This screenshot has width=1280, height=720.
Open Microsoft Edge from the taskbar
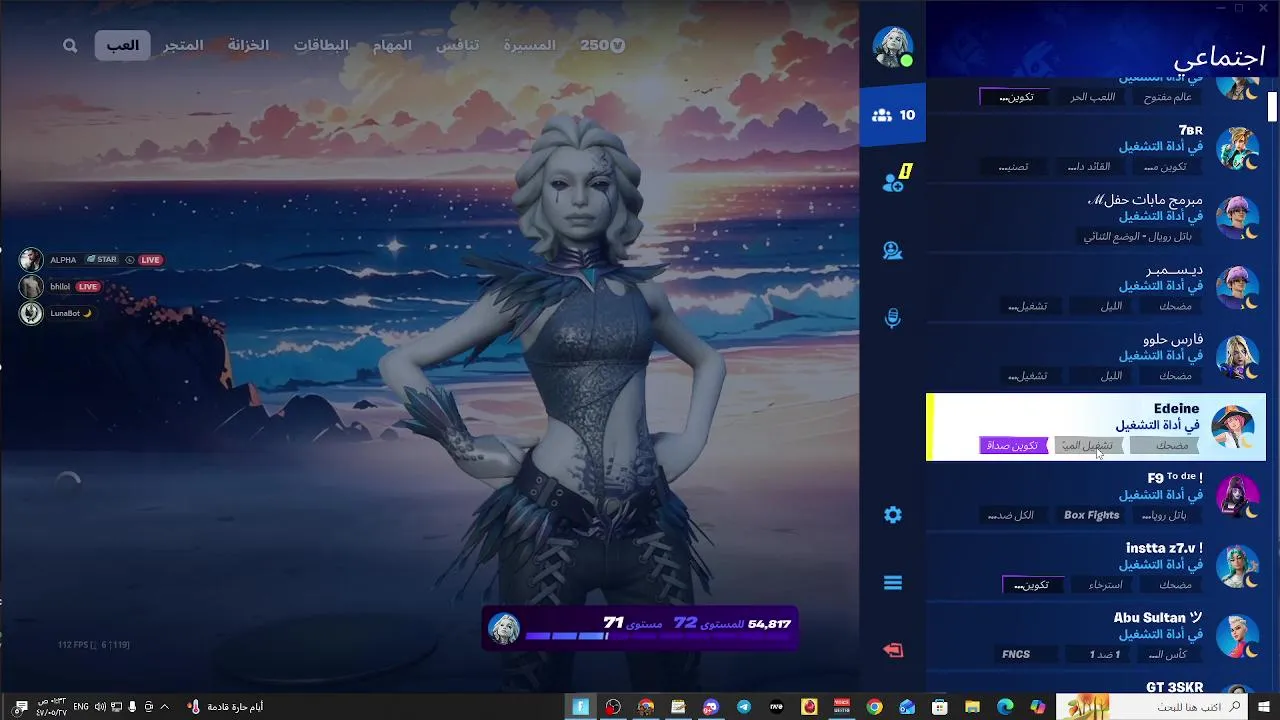(x=1005, y=707)
